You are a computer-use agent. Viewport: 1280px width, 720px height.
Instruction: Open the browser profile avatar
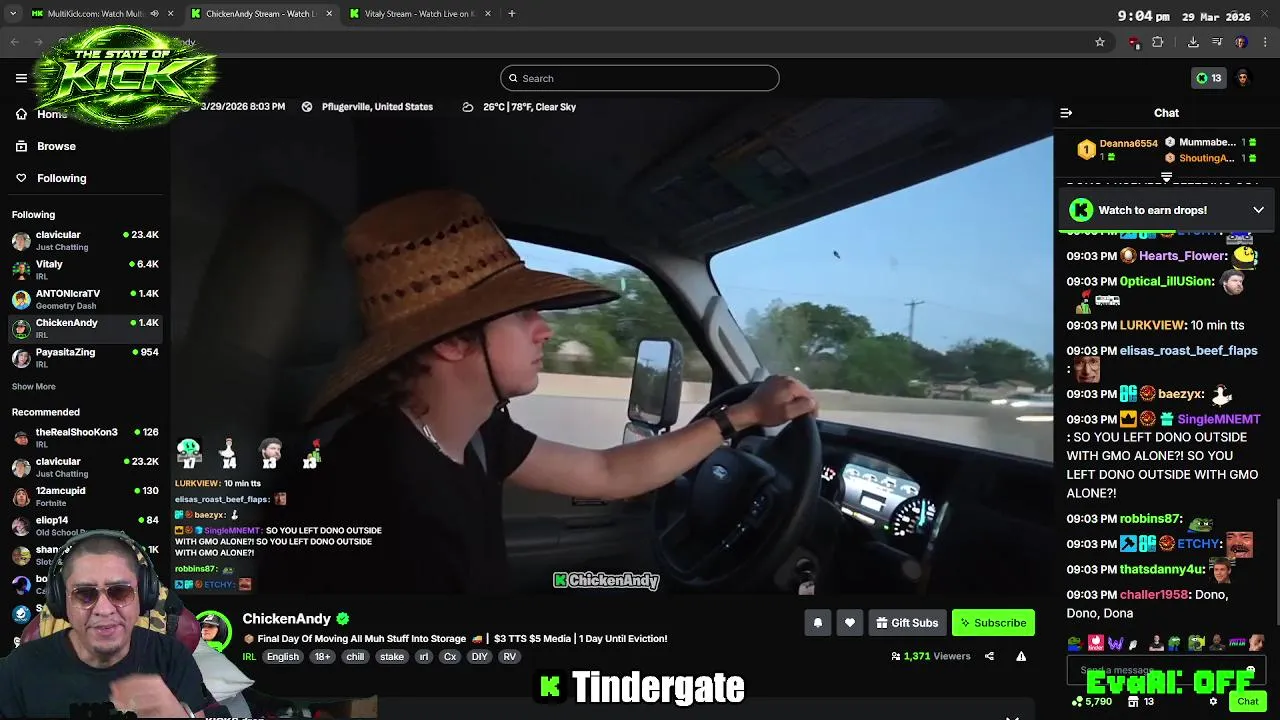point(1241,42)
